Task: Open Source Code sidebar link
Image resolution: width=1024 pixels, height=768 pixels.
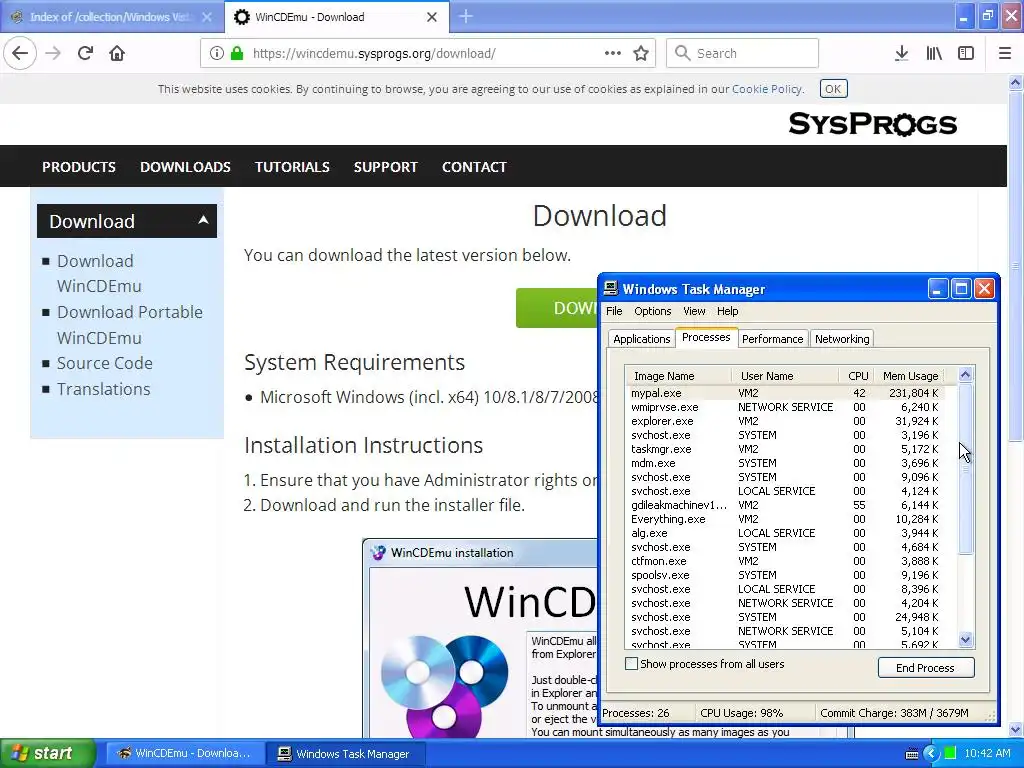Action: (x=104, y=363)
